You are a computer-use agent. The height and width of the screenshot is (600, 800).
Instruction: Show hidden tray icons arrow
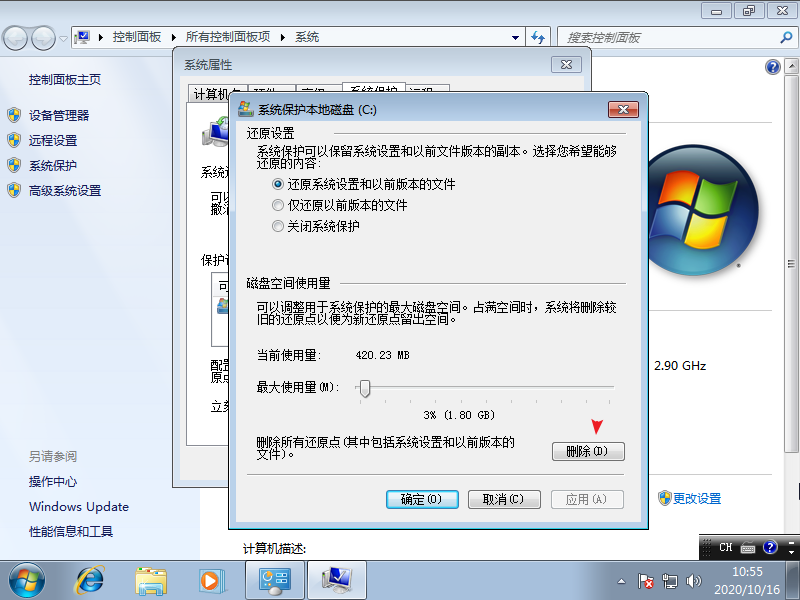[x=624, y=580]
